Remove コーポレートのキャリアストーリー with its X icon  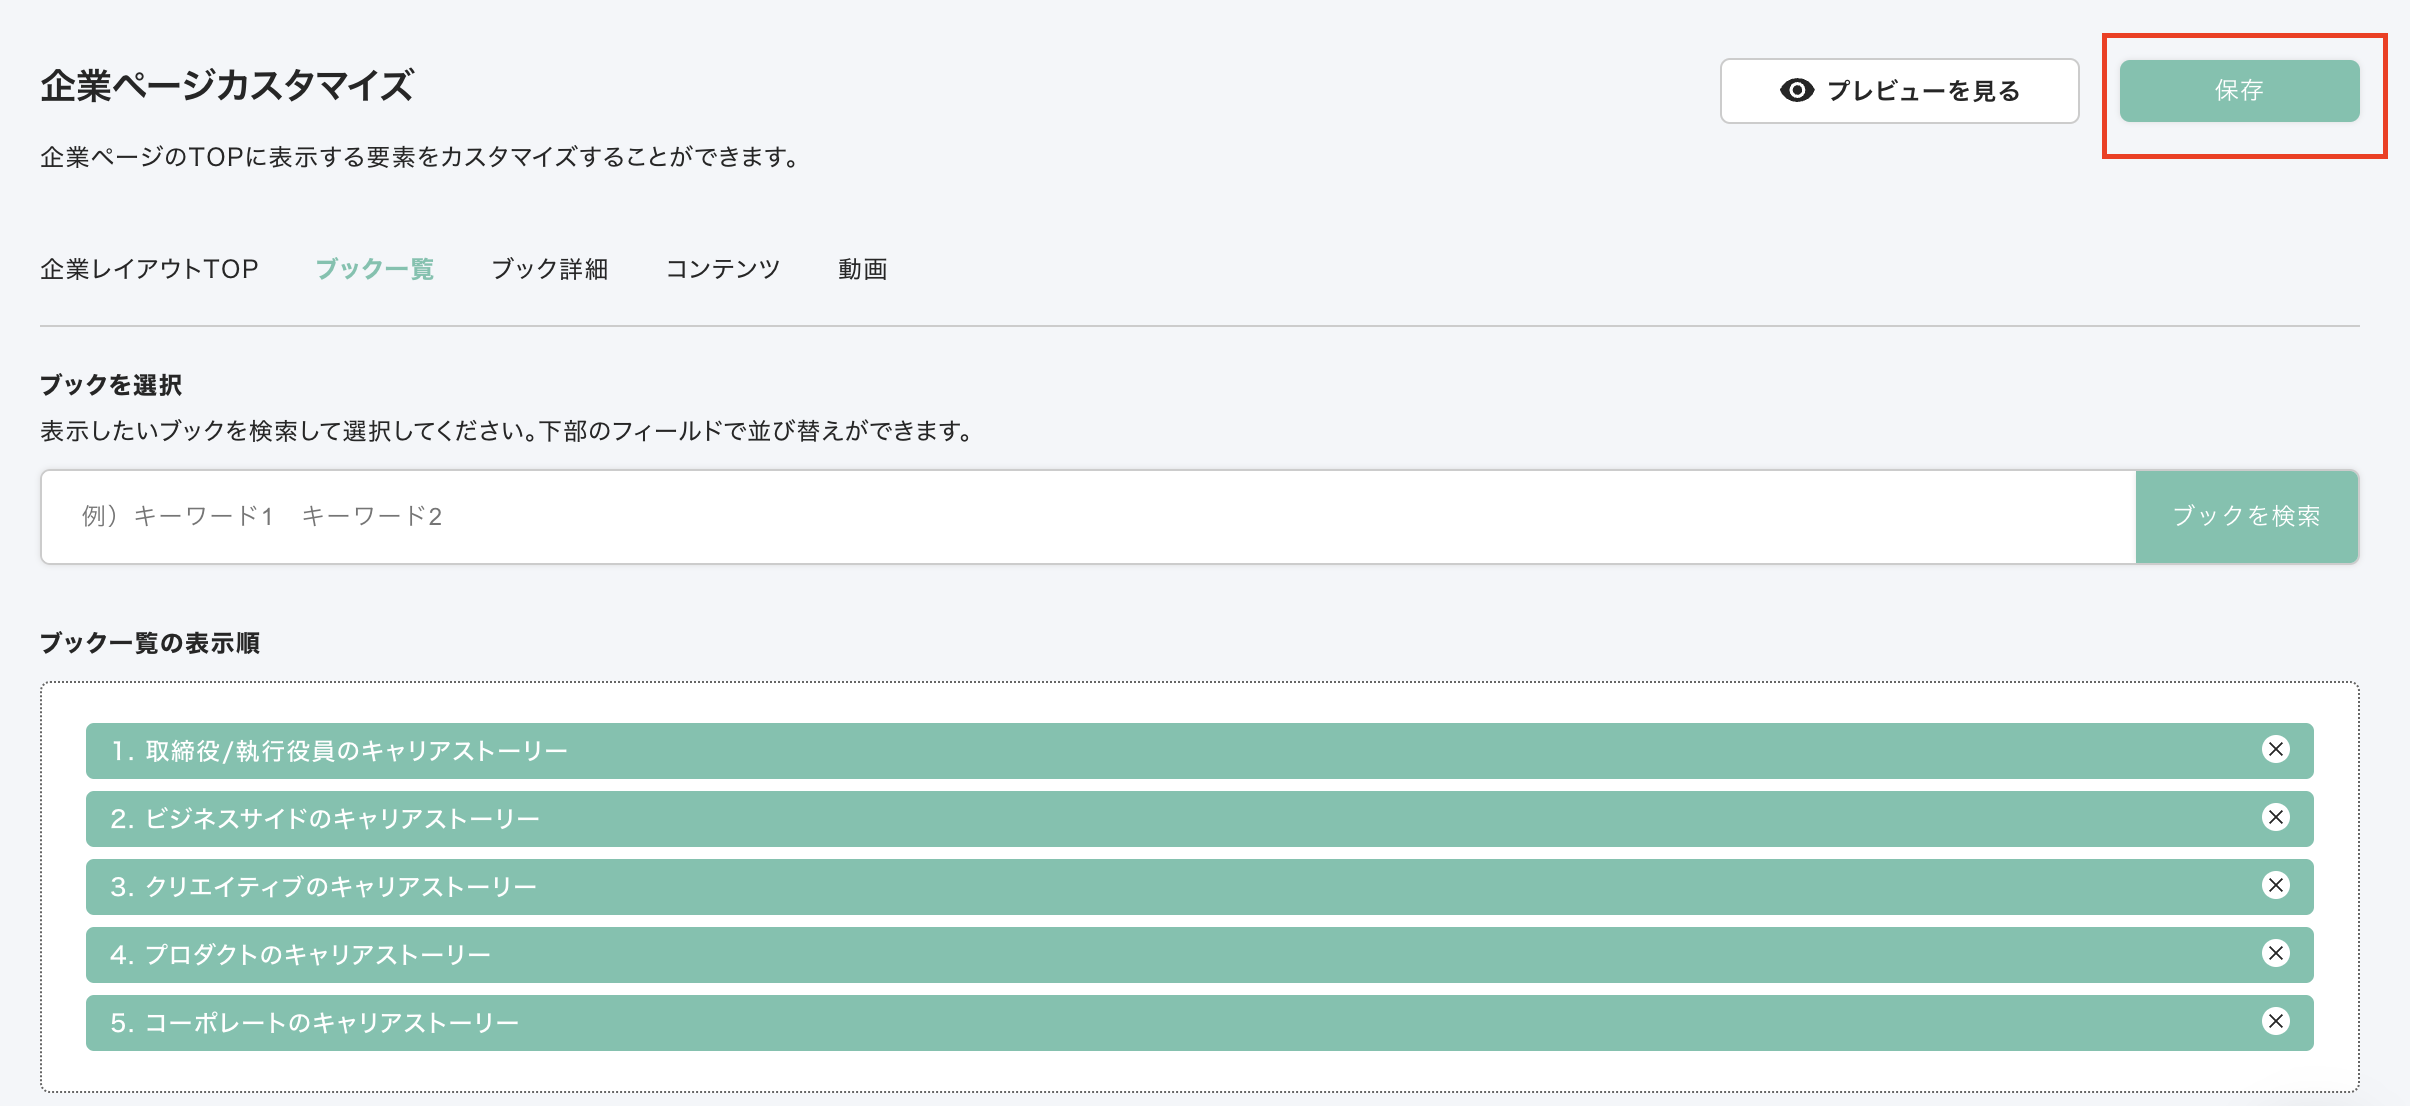point(2276,1022)
